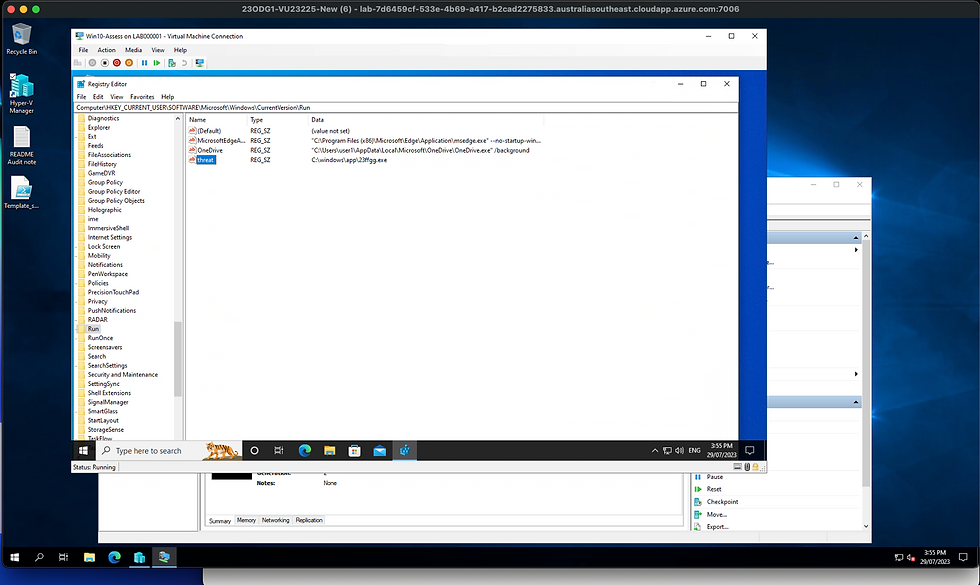The height and width of the screenshot is (585, 980).
Task: Click Export... action in Hyper-V Actions pane
Action: [x=717, y=527]
